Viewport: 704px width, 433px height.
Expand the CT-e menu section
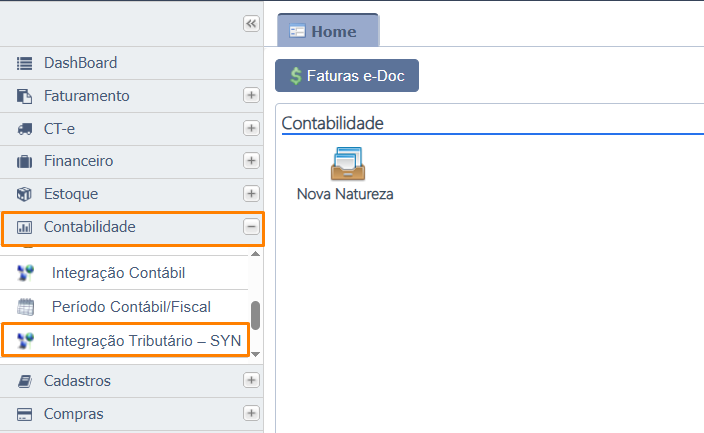[251, 129]
